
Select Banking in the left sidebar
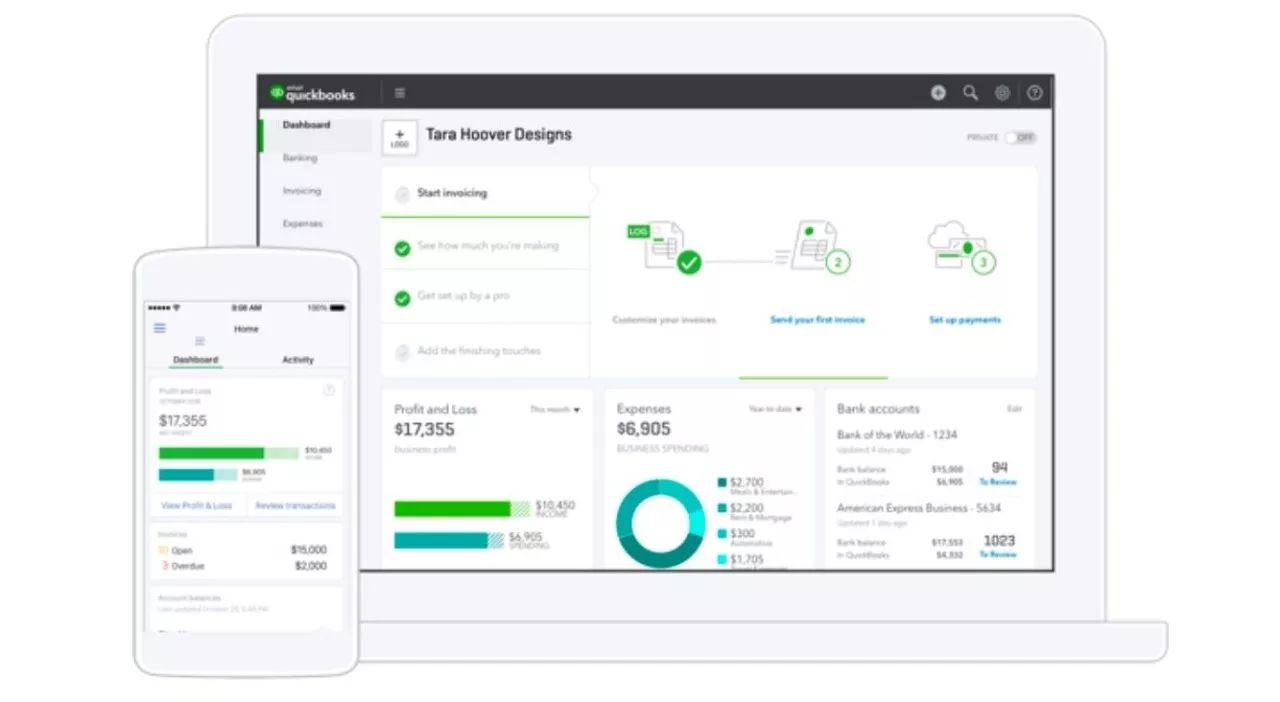pos(300,158)
